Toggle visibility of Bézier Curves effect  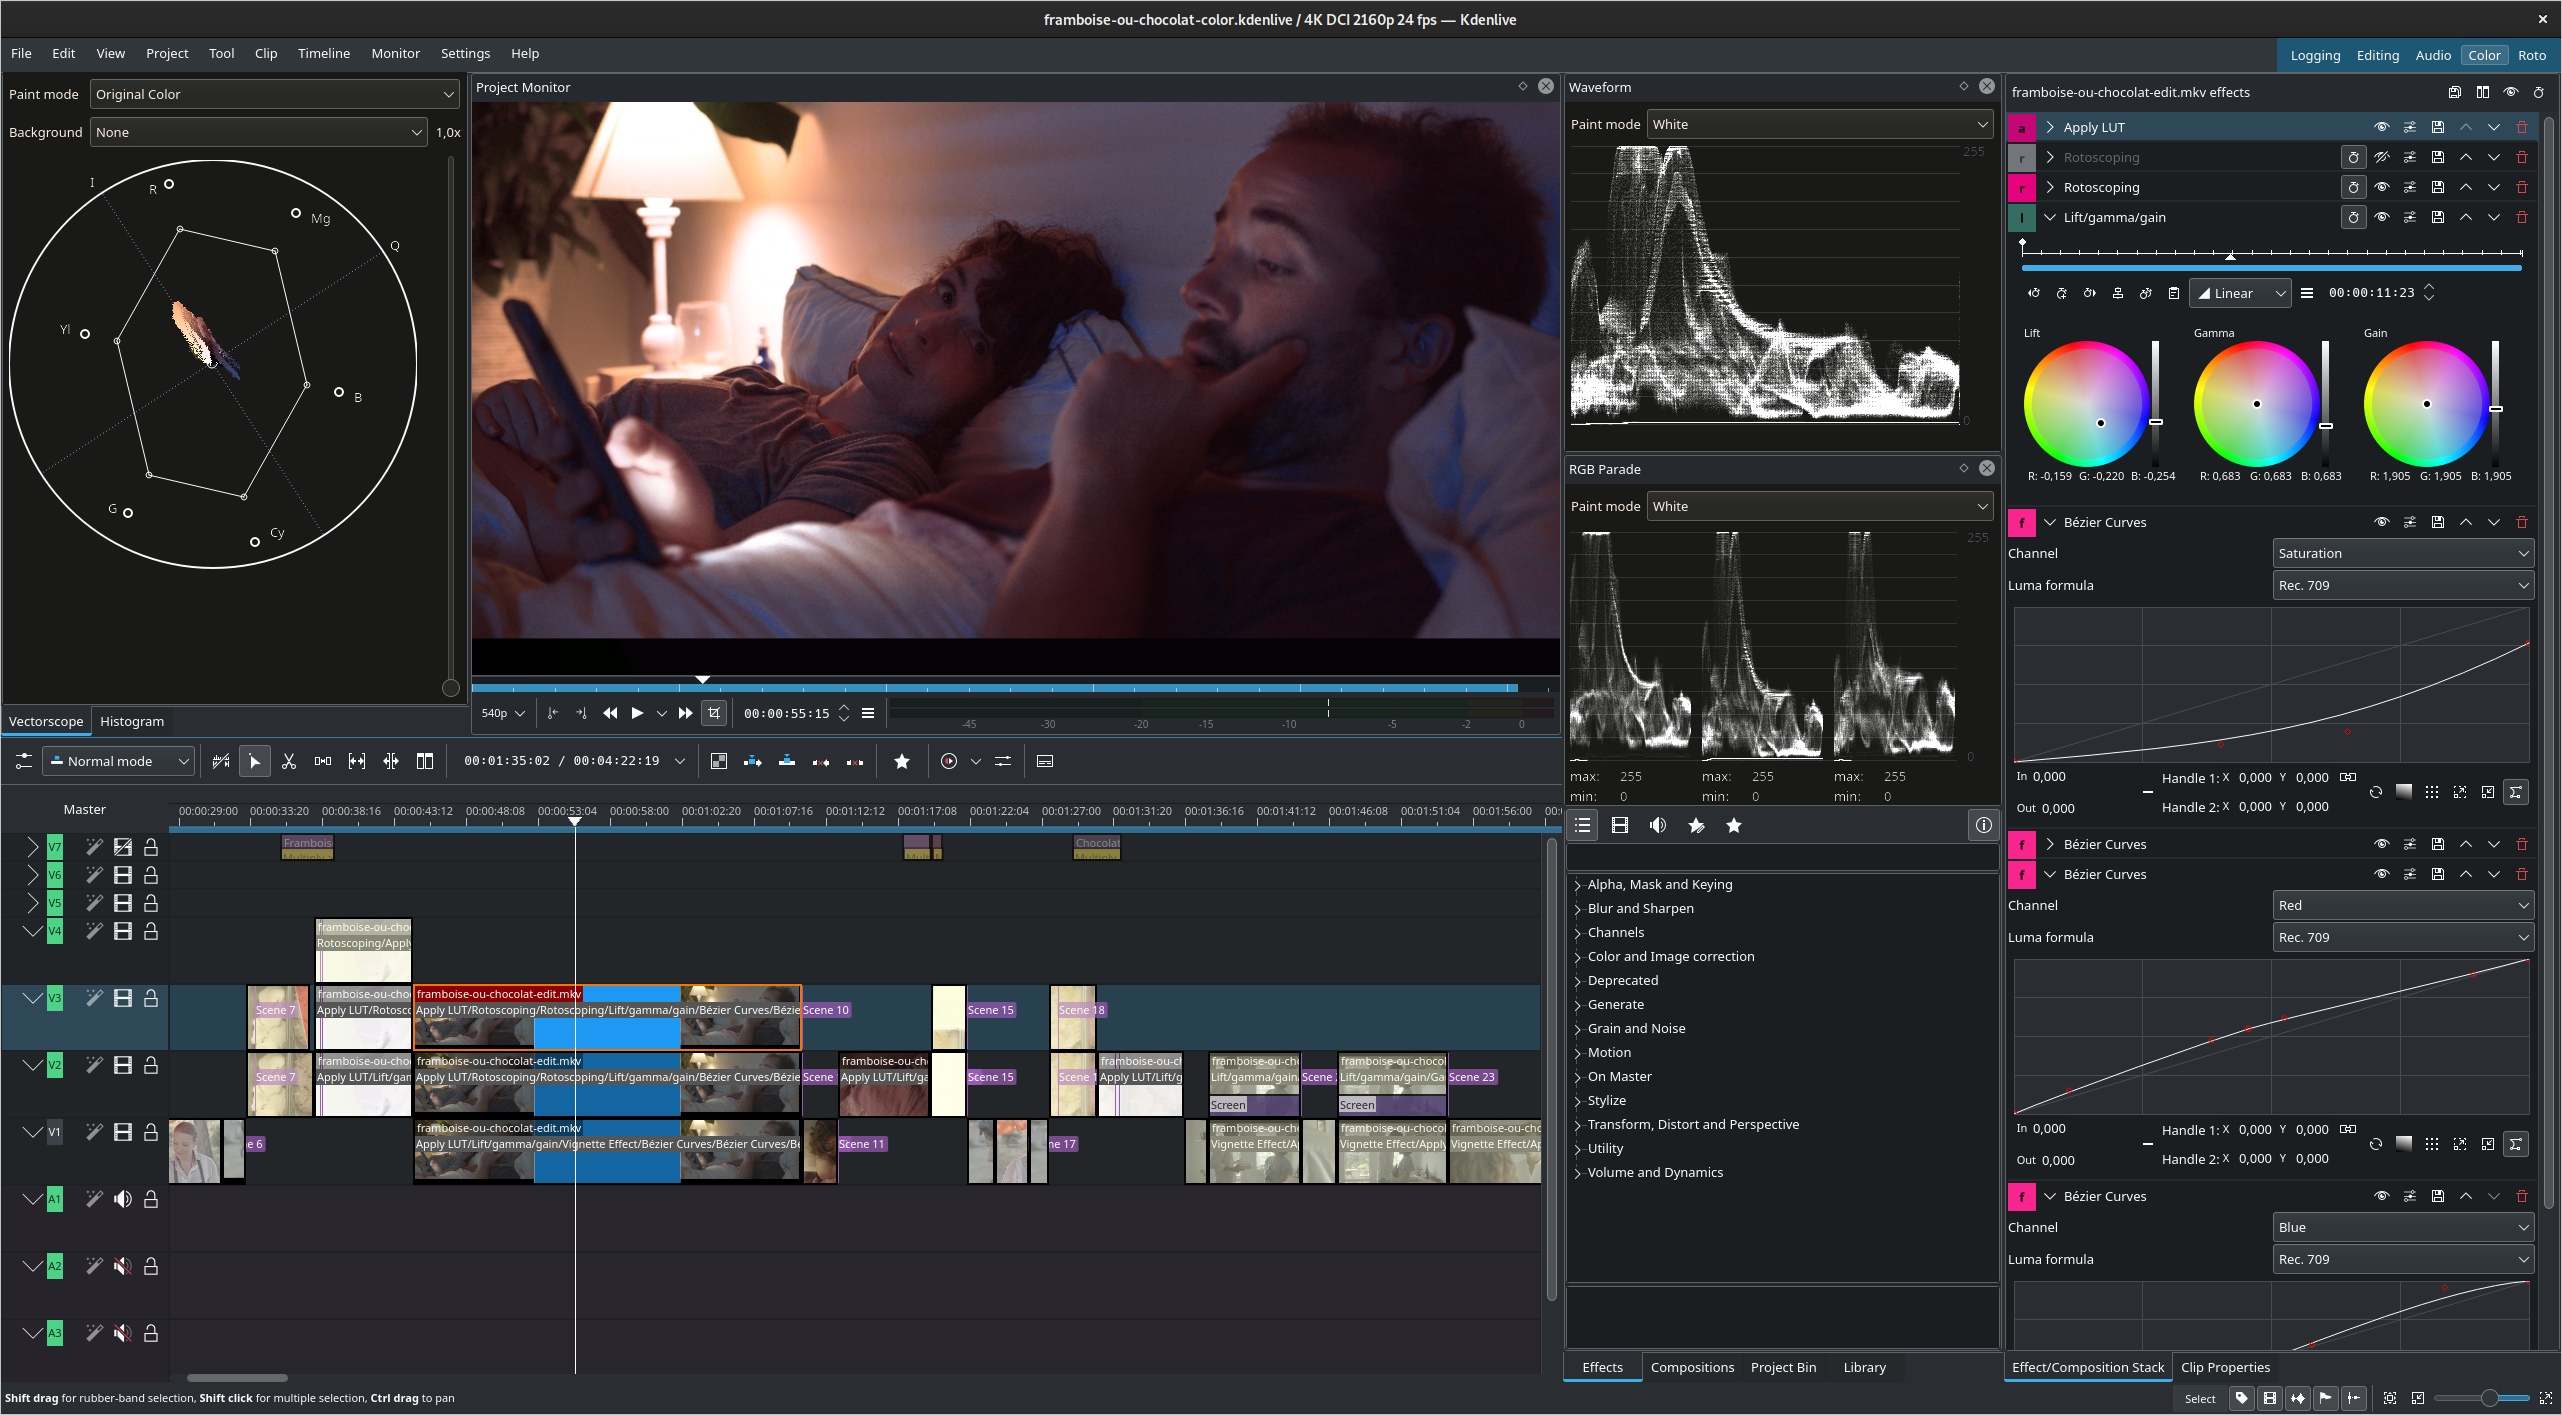(x=2381, y=521)
